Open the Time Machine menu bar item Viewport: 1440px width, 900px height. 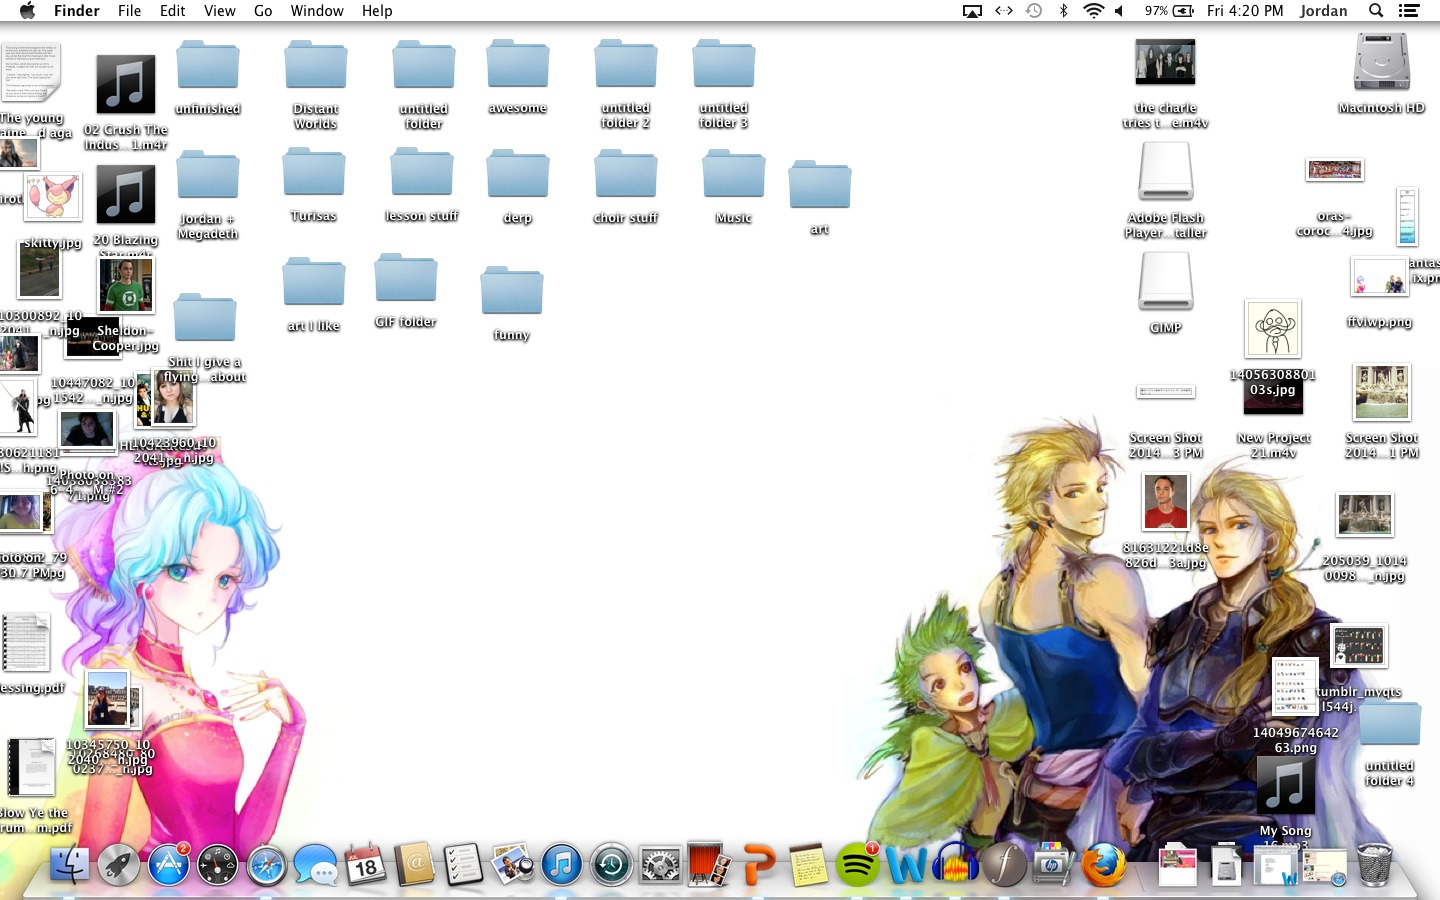click(1034, 11)
